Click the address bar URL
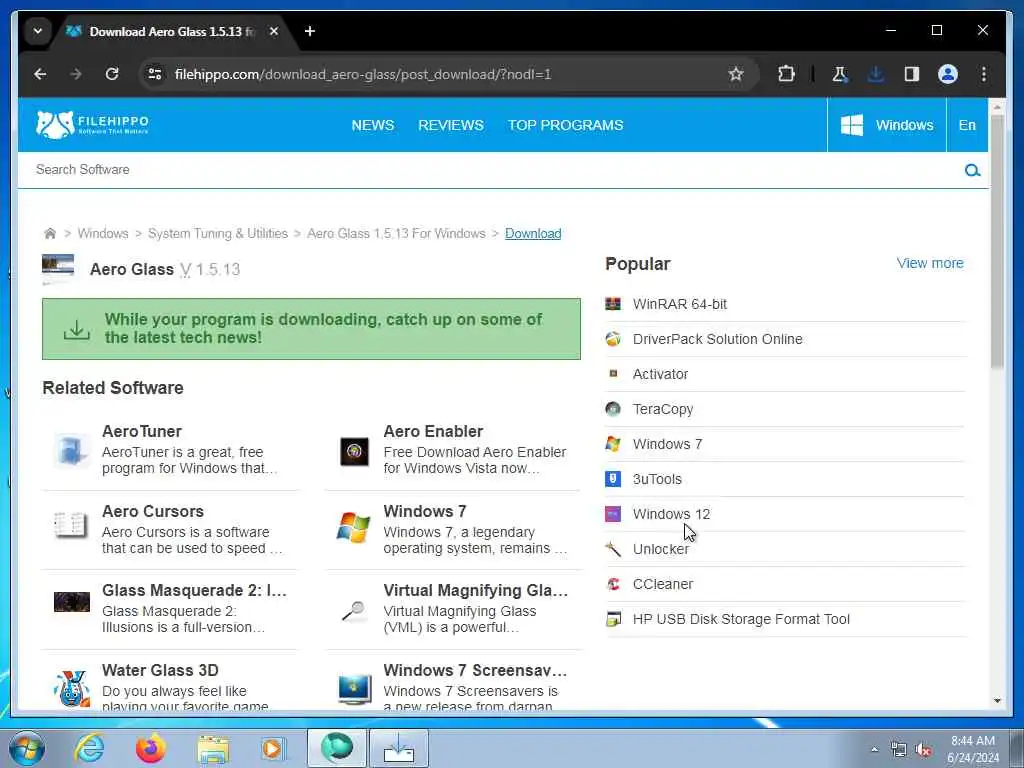This screenshot has height=768, width=1024. pos(363,74)
